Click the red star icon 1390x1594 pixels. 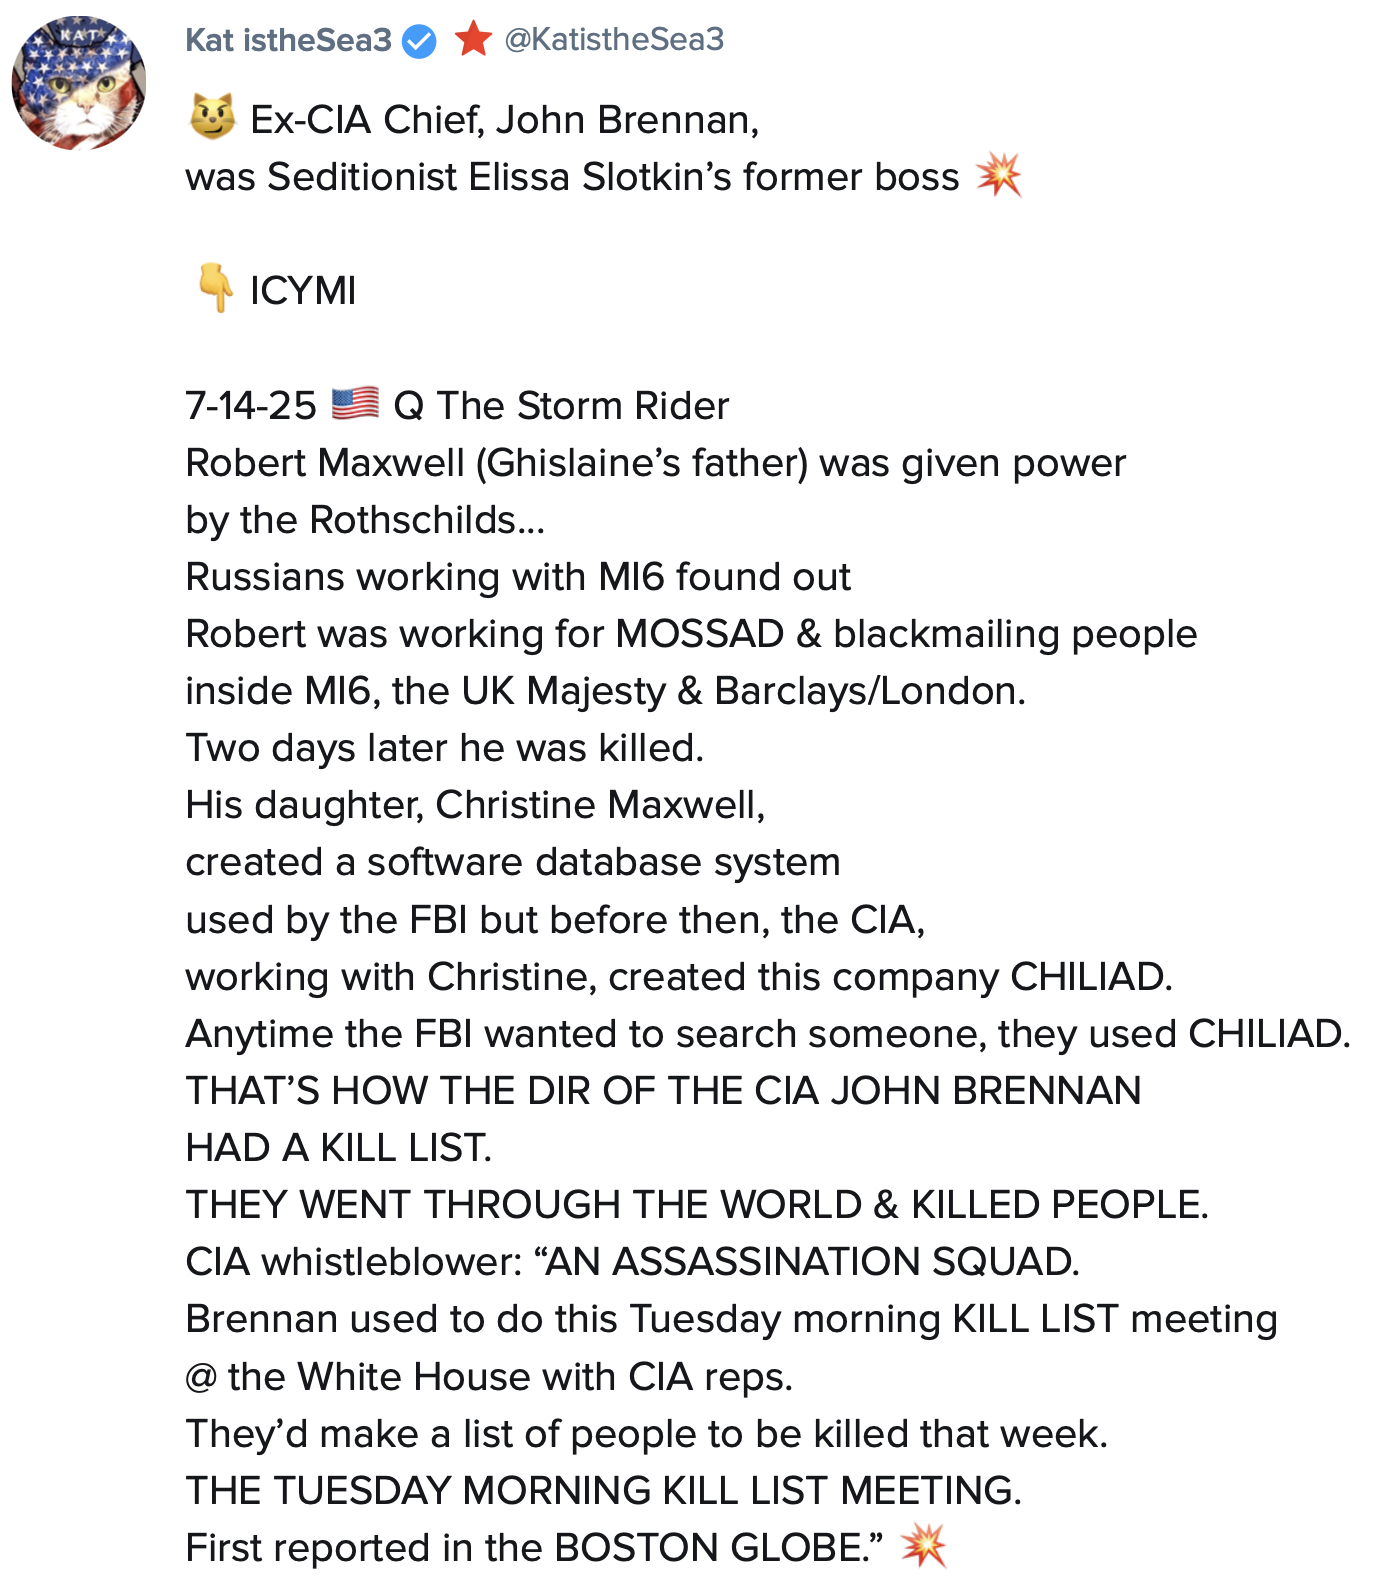[x=473, y=39]
